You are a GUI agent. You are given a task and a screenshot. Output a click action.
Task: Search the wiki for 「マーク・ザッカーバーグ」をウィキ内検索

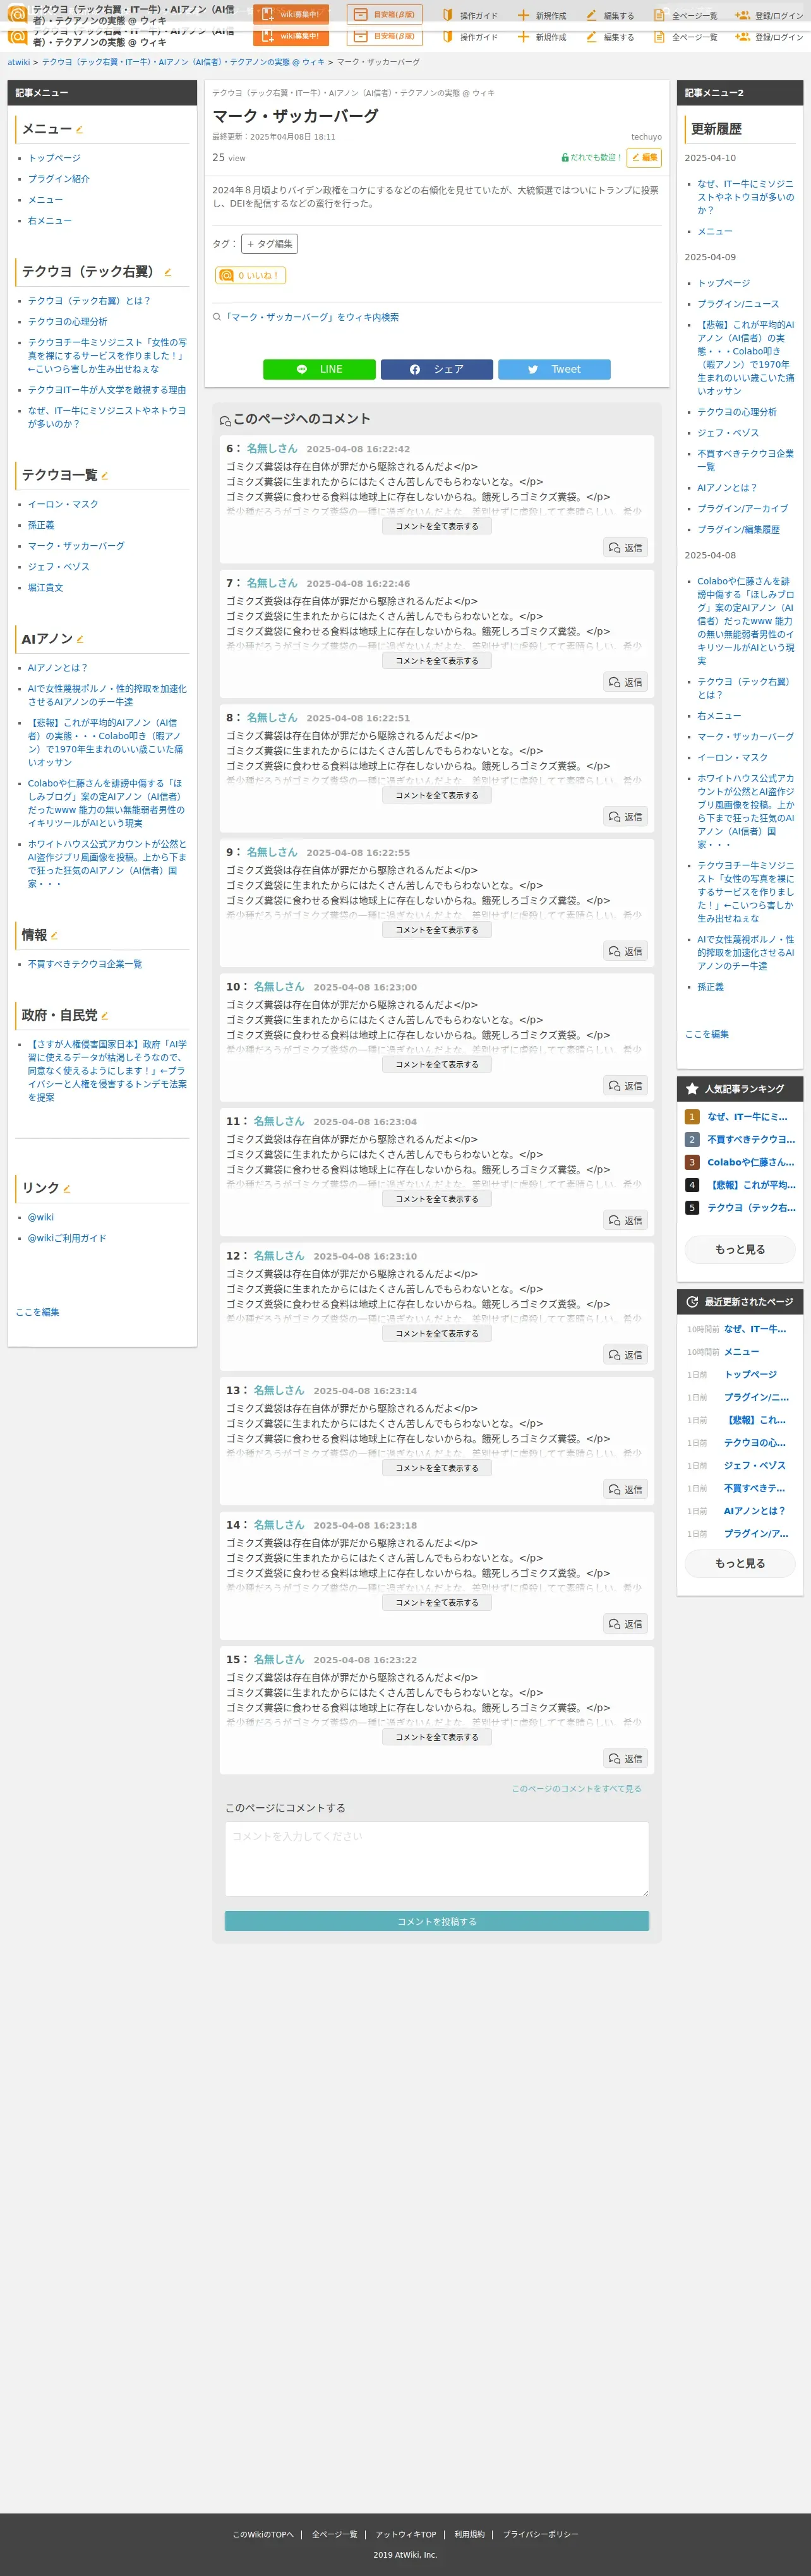click(x=312, y=317)
